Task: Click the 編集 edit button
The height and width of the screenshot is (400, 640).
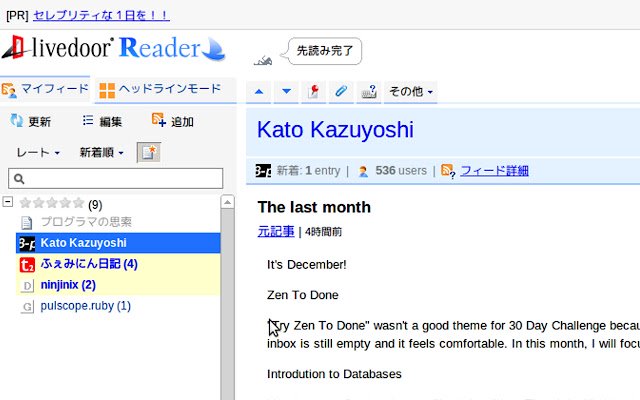Action: (x=102, y=121)
